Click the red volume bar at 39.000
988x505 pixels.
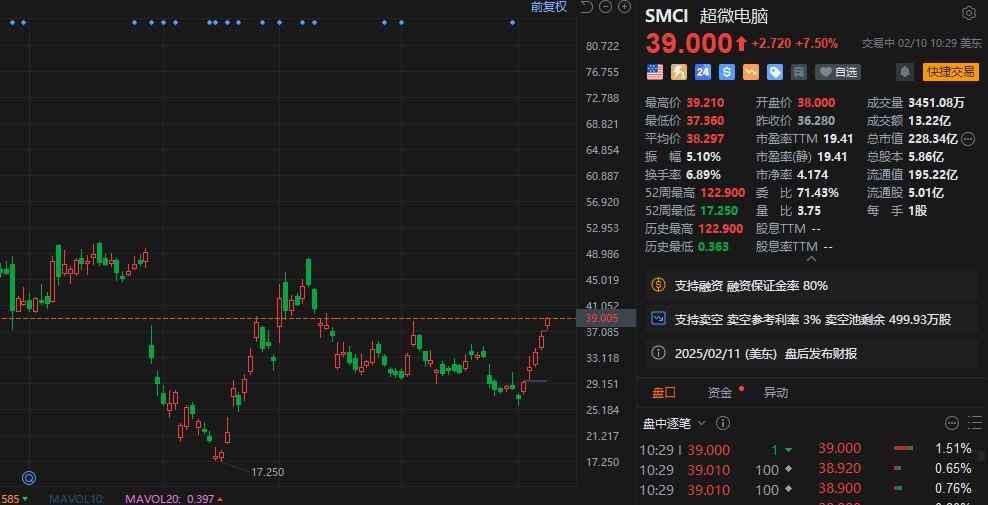(904, 448)
